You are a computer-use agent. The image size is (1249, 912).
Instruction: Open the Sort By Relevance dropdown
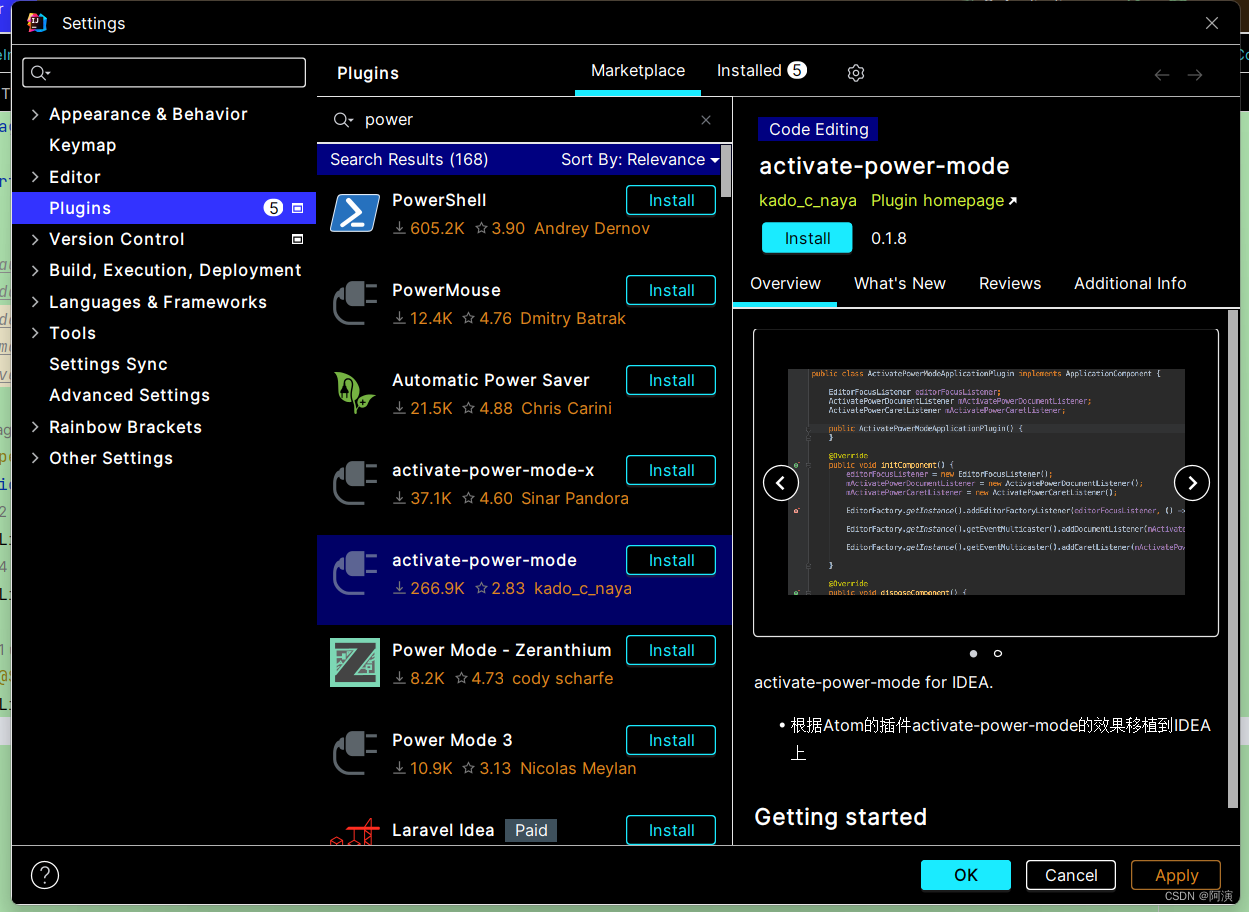pos(640,160)
